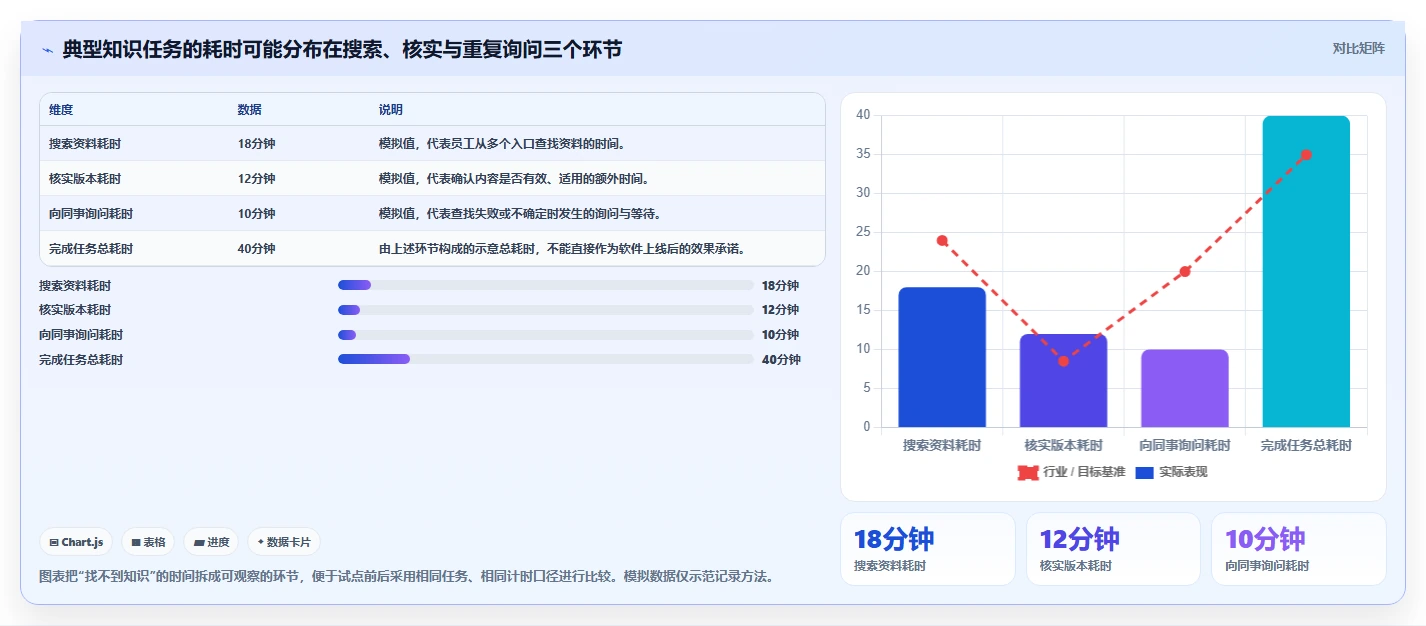Click the 搜索资料耗时 table row name
The height and width of the screenshot is (626, 1426).
tap(85, 144)
